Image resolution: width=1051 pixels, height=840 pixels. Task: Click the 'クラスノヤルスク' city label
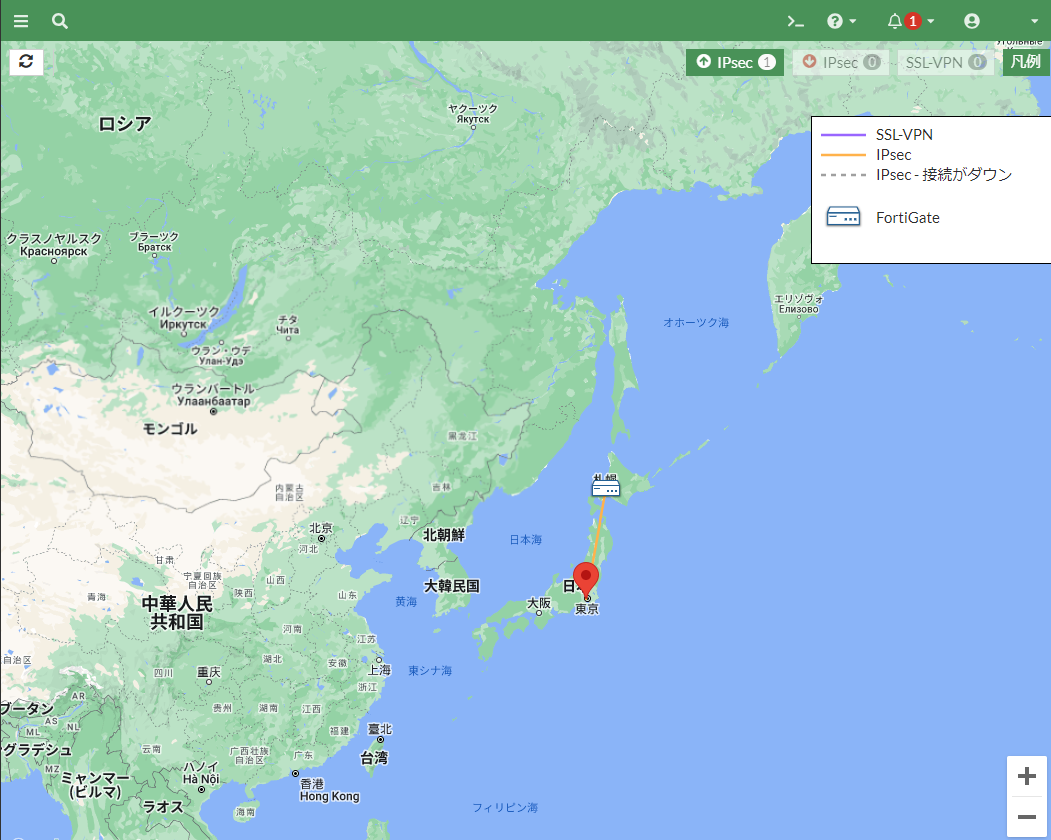[x=54, y=239]
